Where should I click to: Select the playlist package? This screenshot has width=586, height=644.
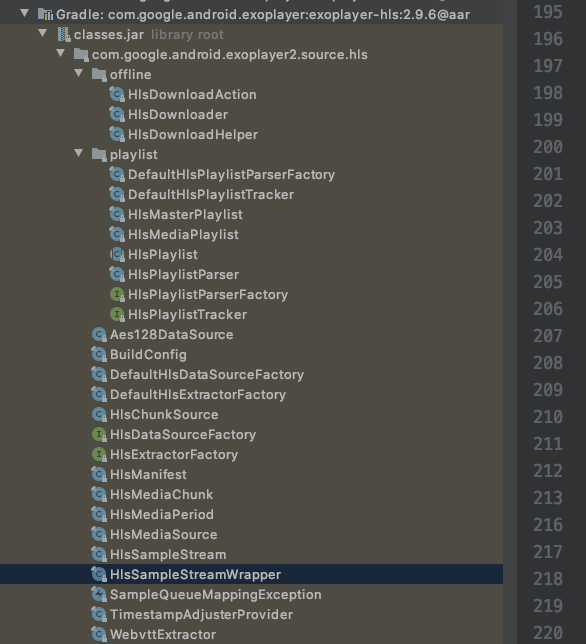133,155
